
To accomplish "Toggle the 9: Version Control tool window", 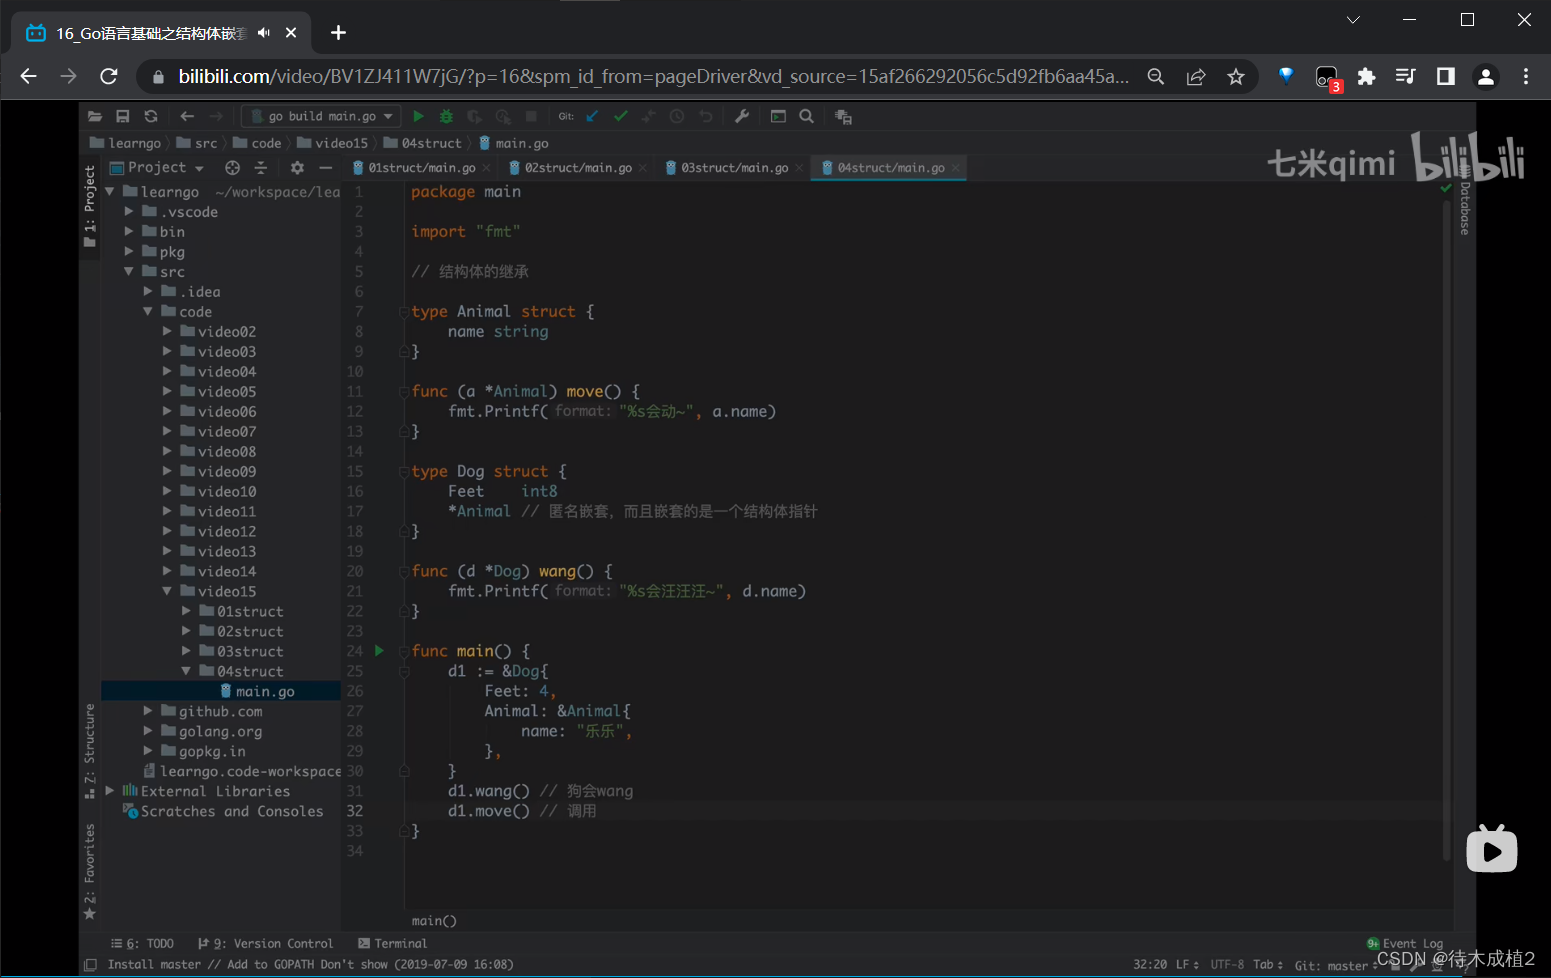I will pyautogui.click(x=266, y=943).
